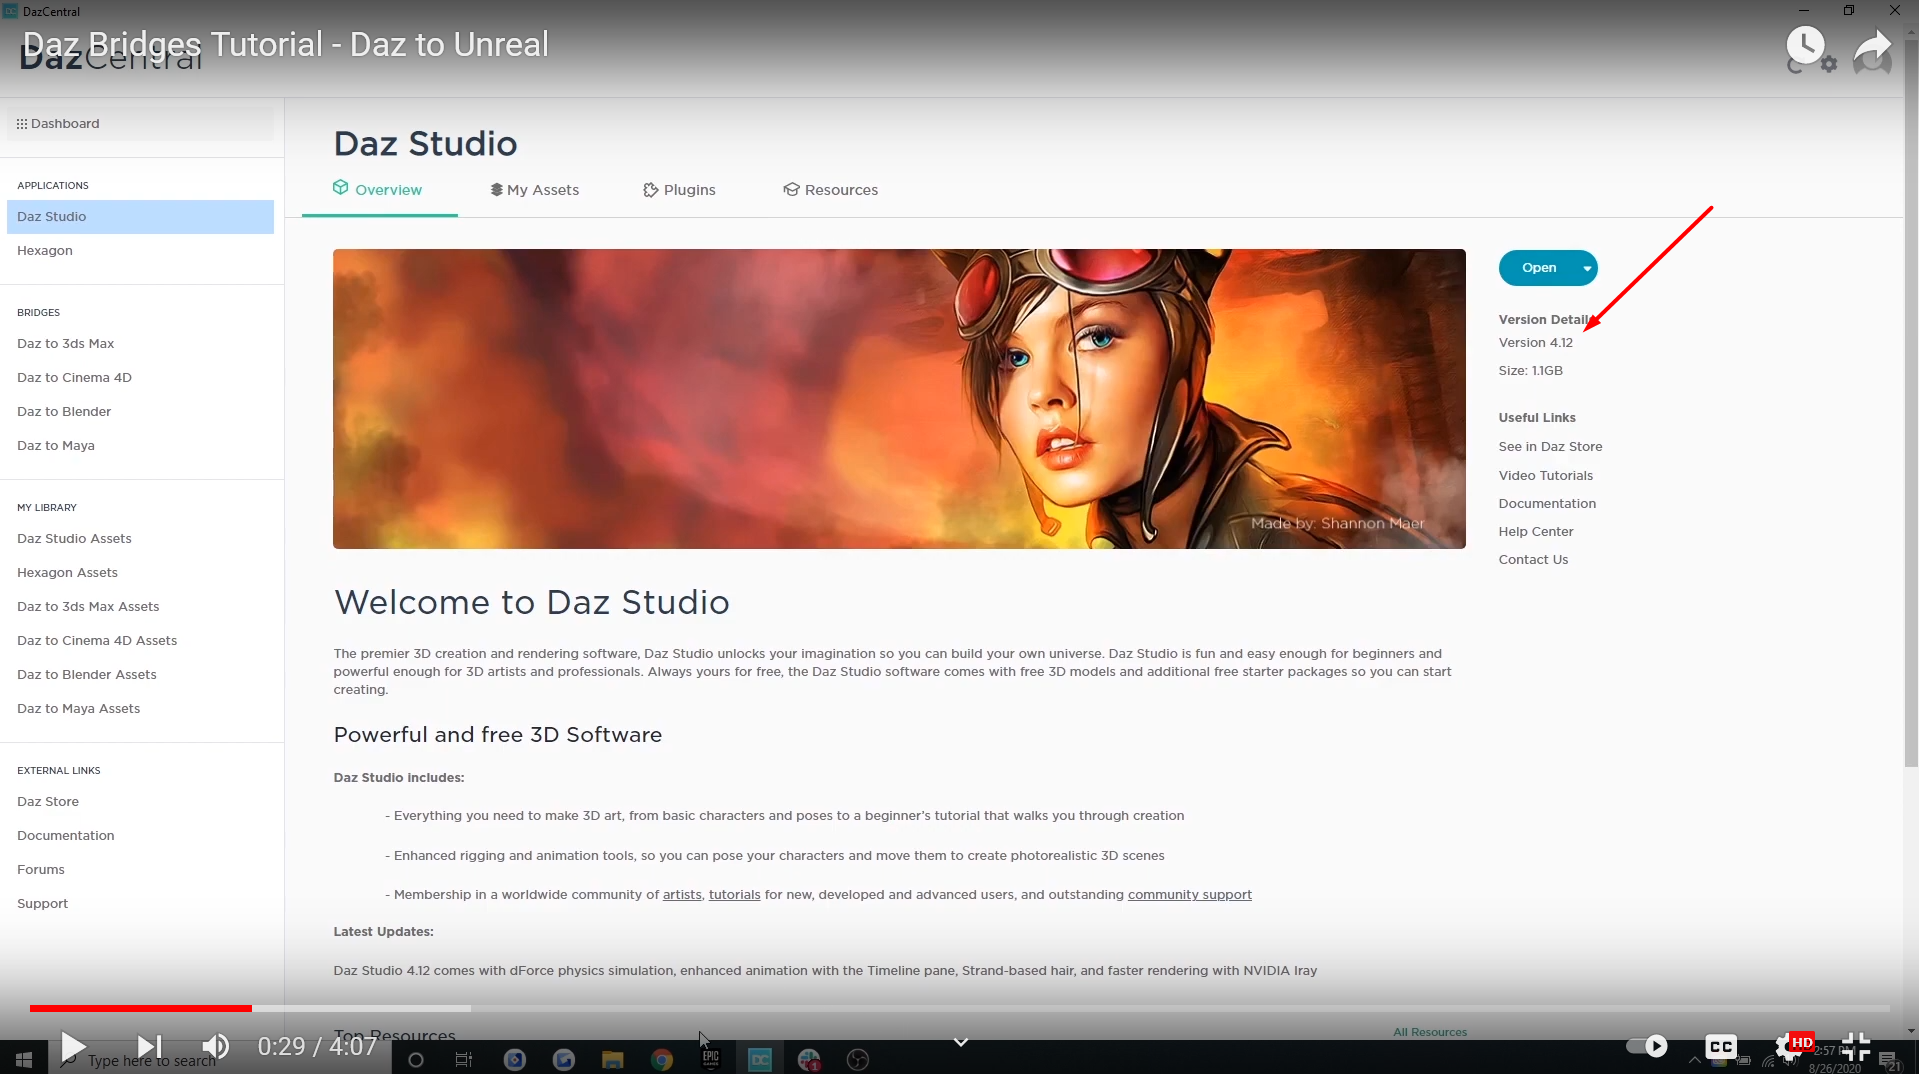Expand chevron below the progress bar
Screen dimensions: 1919x1074
coord(960,1042)
